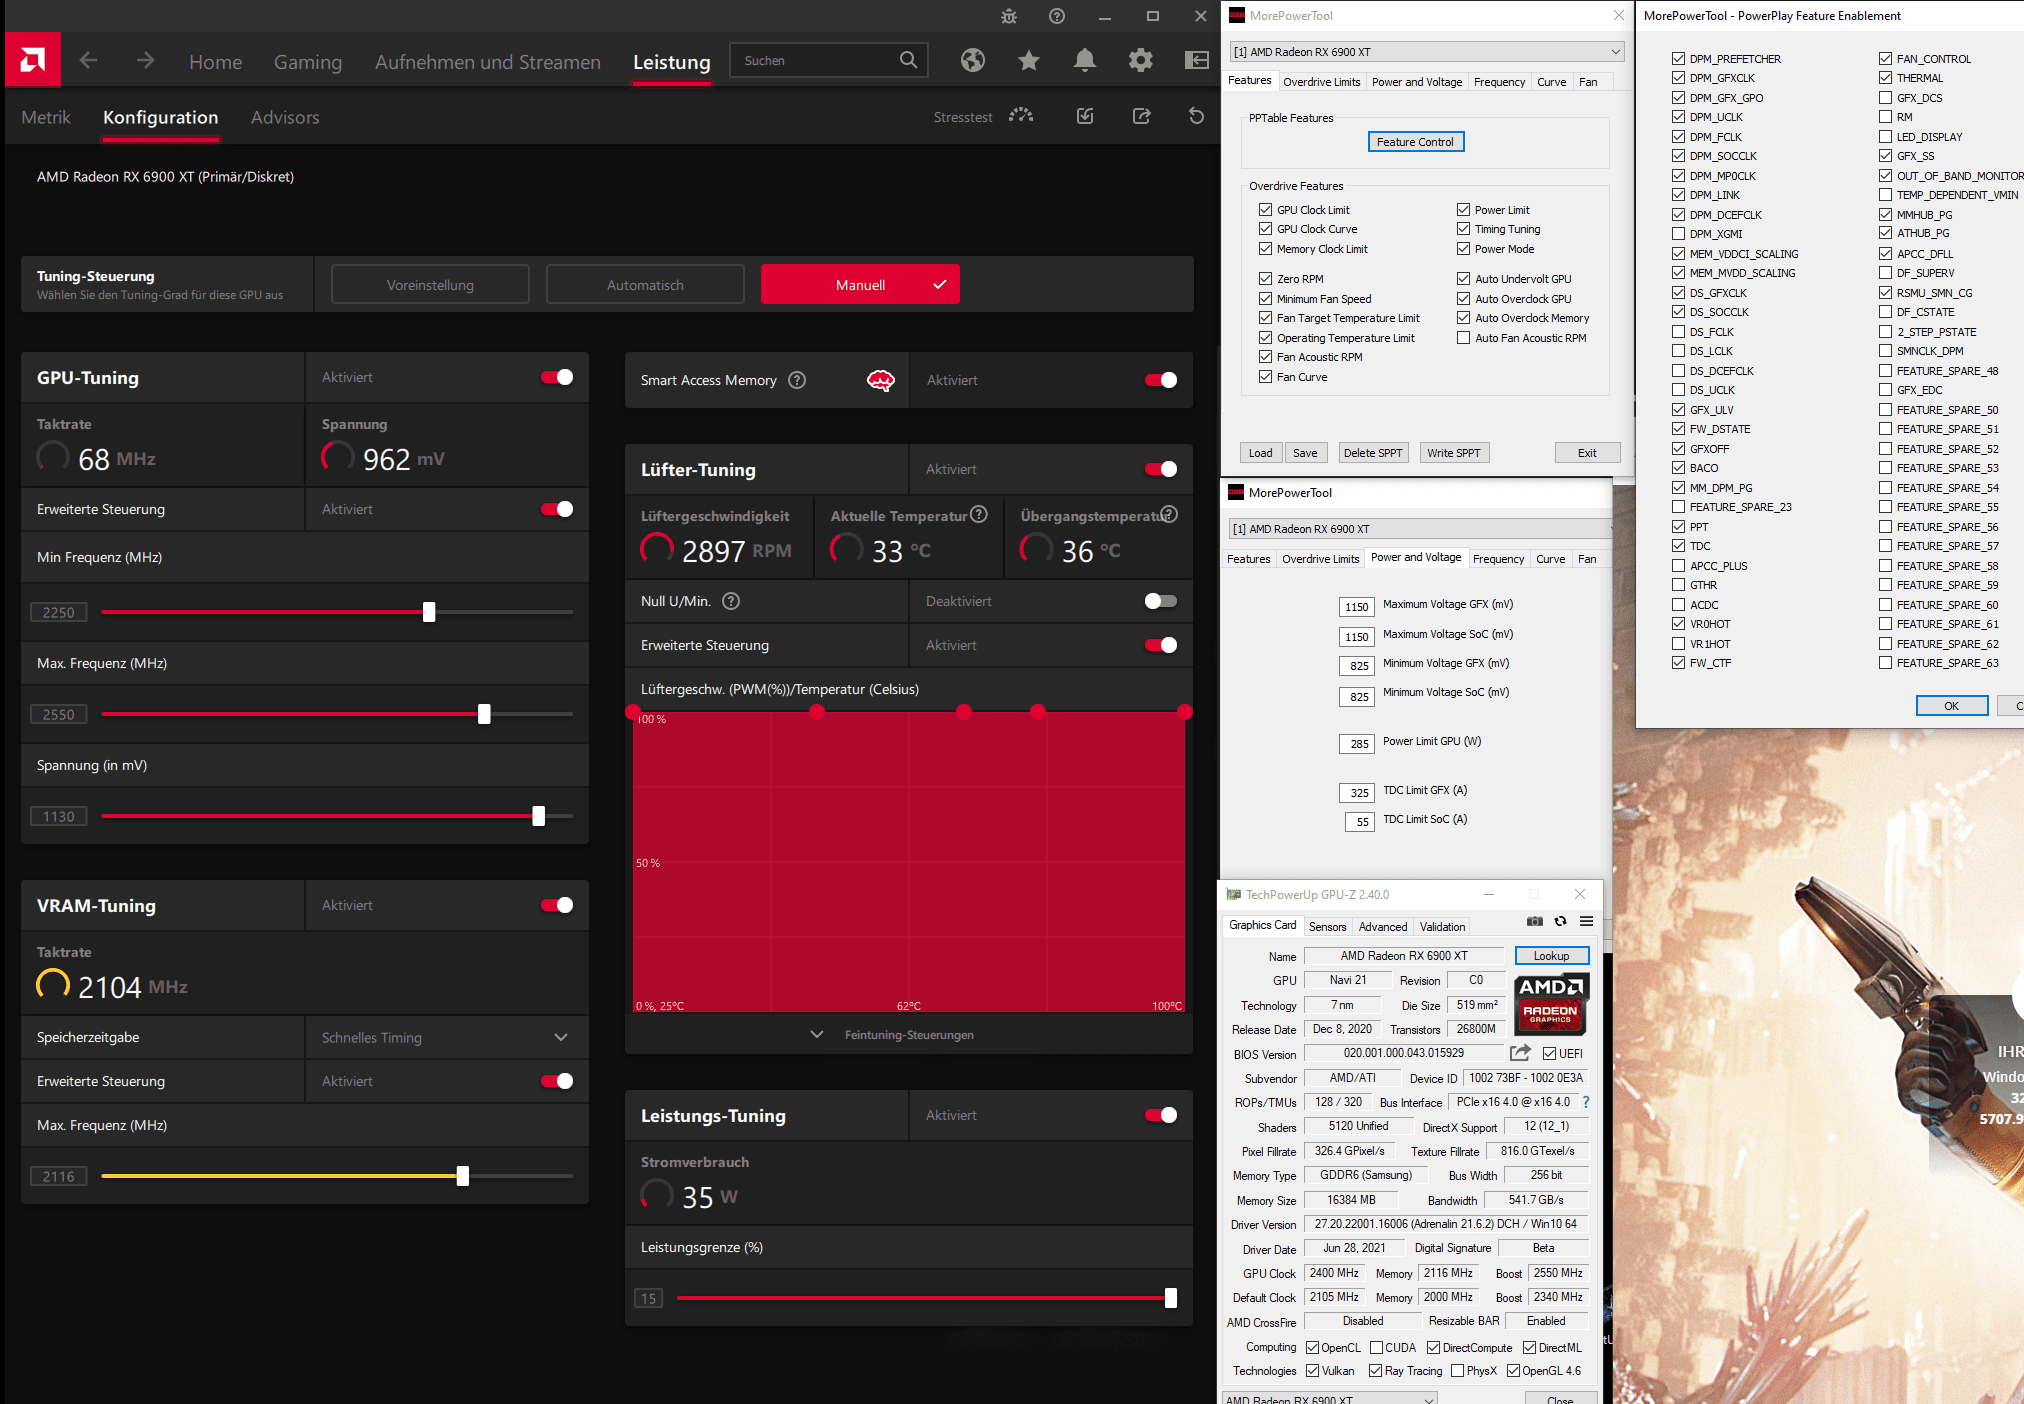Click GPU-Z BIOS export share icon
This screenshot has width=2024, height=1404.
tap(1520, 1053)
